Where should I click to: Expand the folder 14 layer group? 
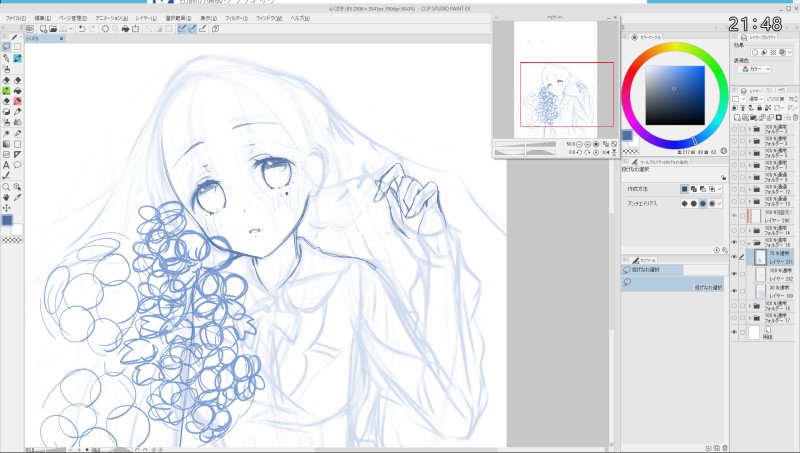[x=749, y=230]
